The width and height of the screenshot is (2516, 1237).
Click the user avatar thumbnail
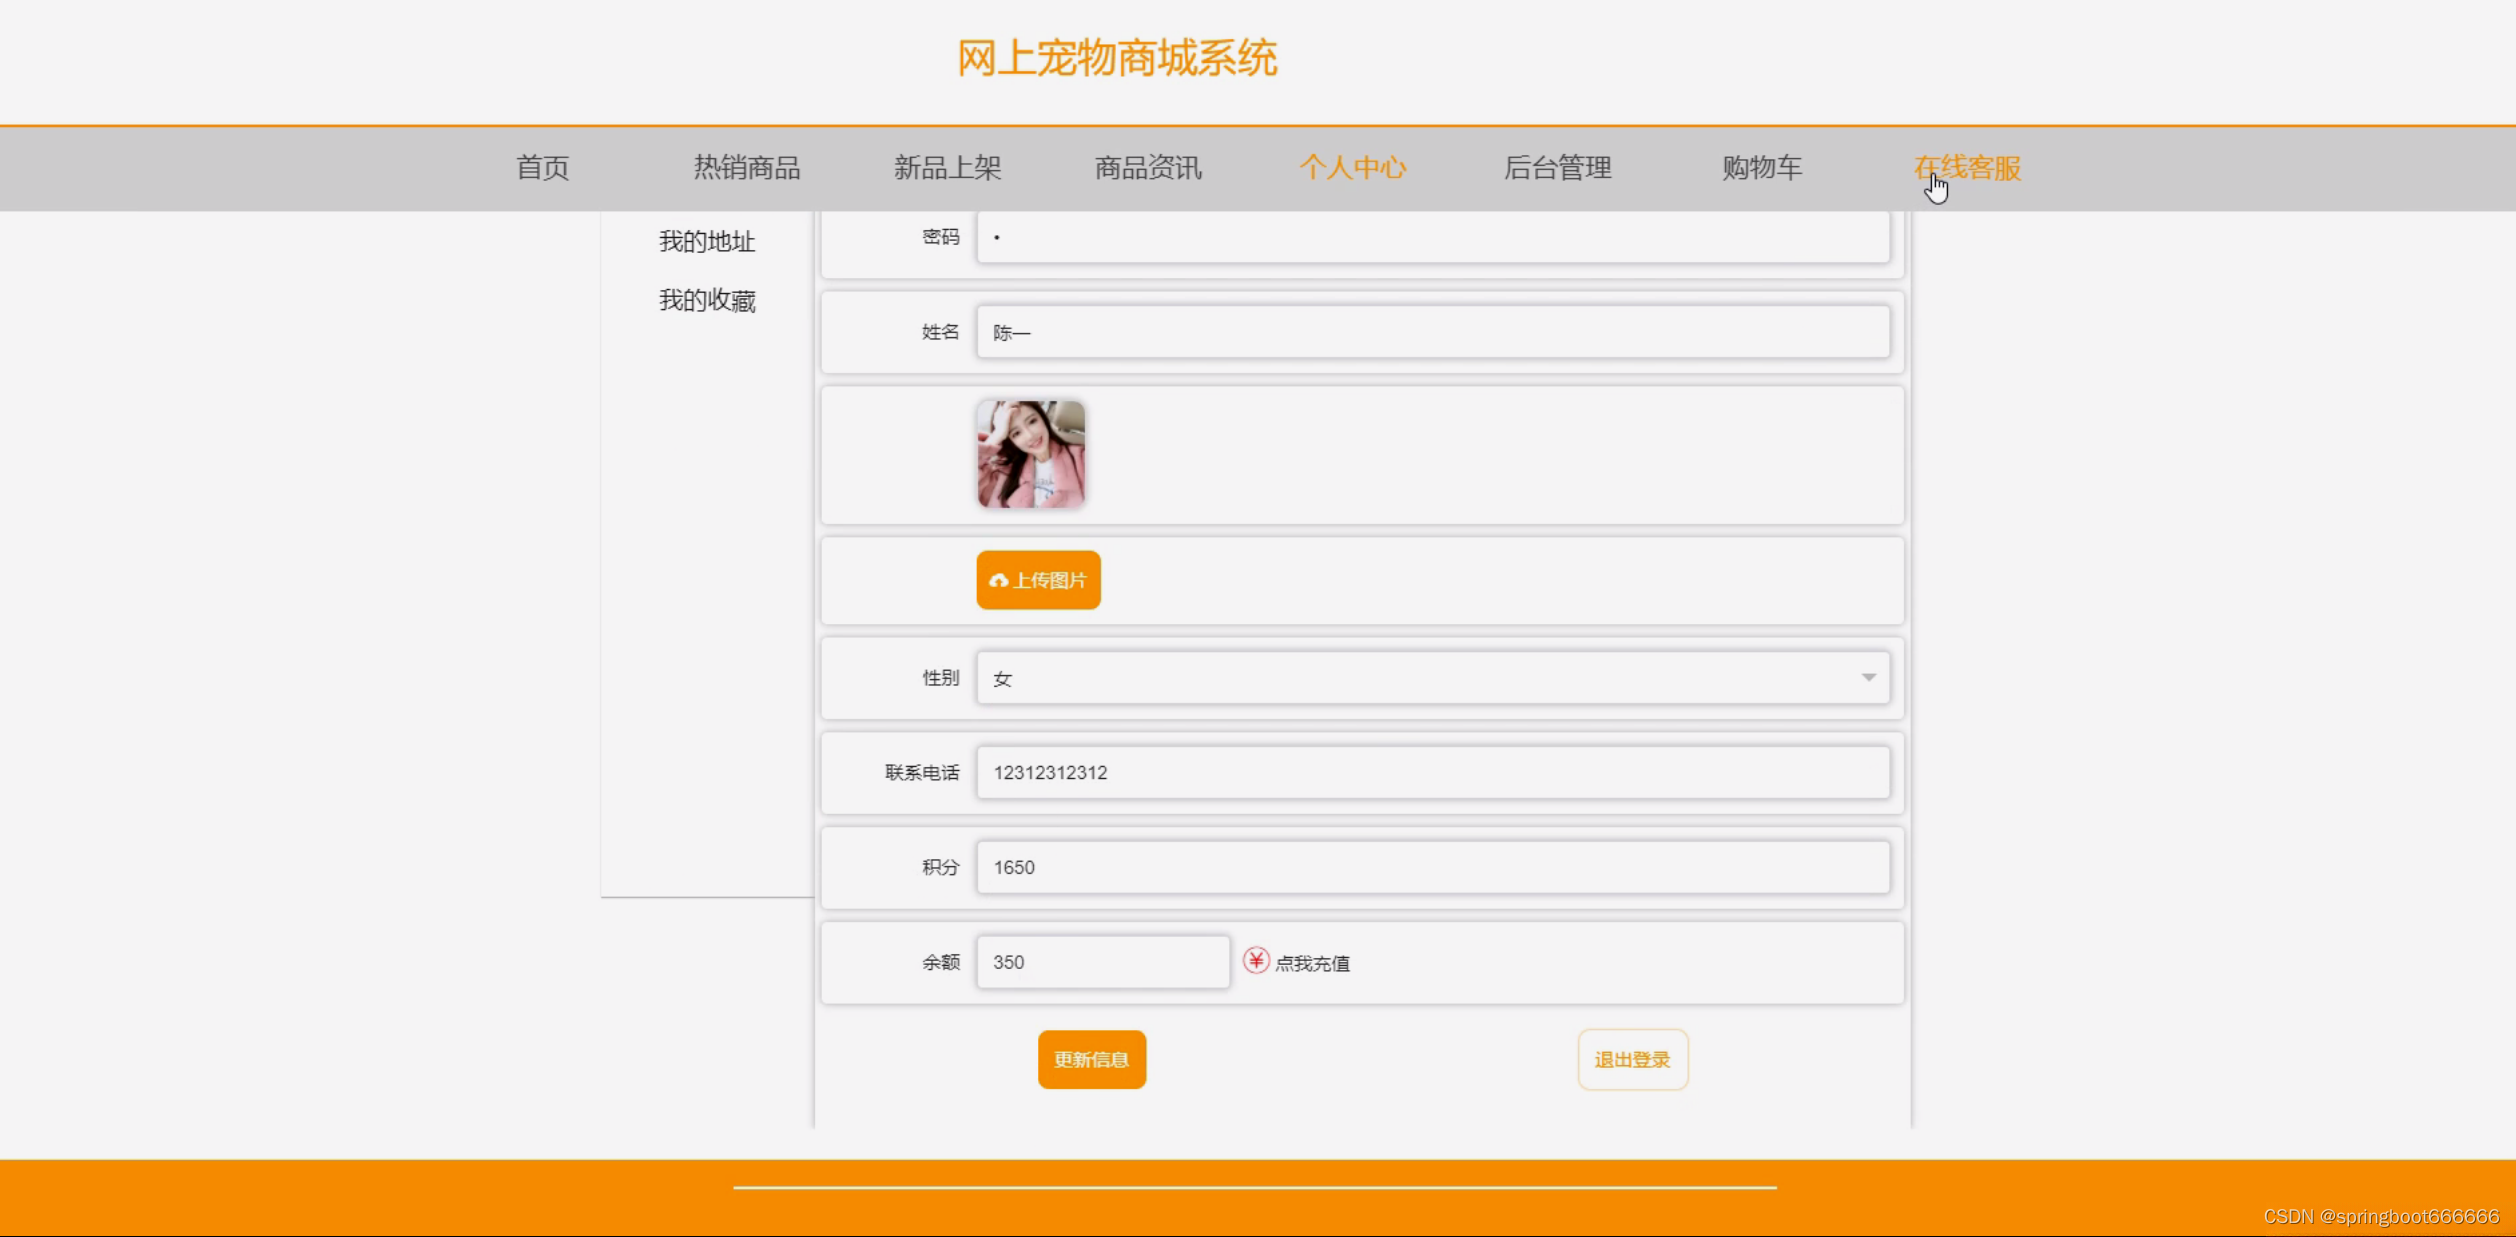(1031, 455)
